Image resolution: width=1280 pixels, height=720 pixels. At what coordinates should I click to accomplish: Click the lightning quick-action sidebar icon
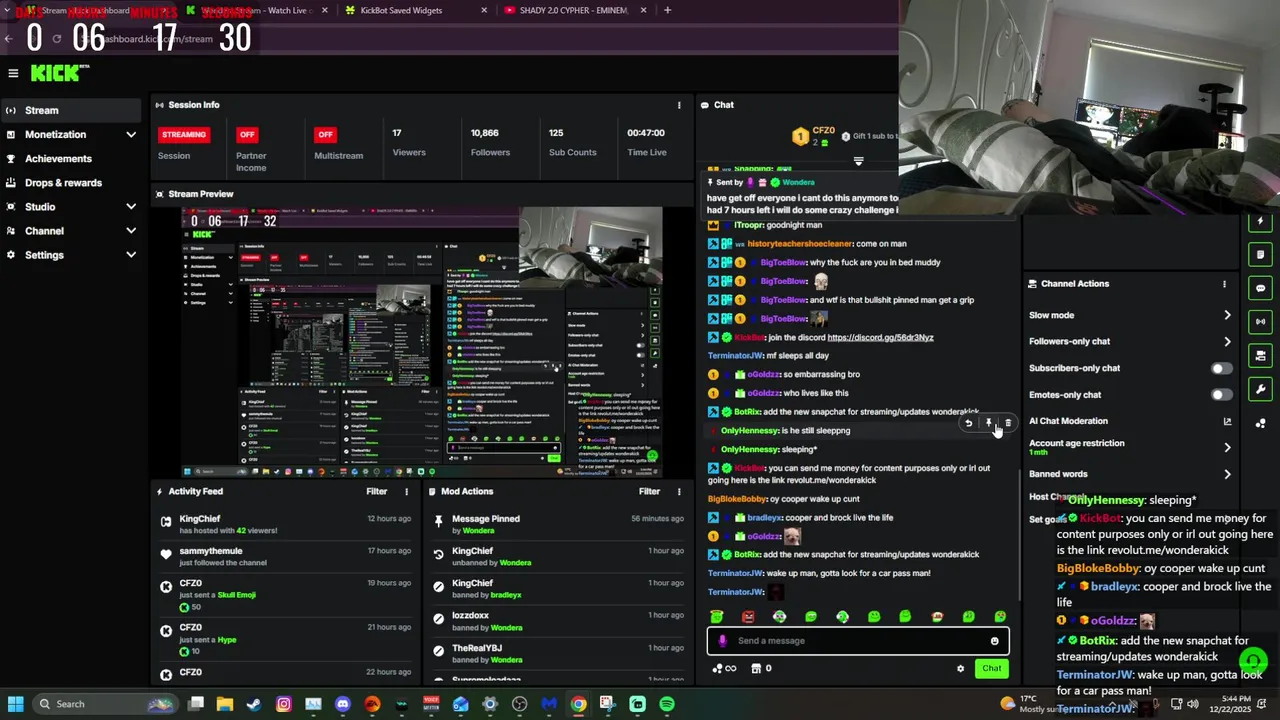(x=1260, y=221)
